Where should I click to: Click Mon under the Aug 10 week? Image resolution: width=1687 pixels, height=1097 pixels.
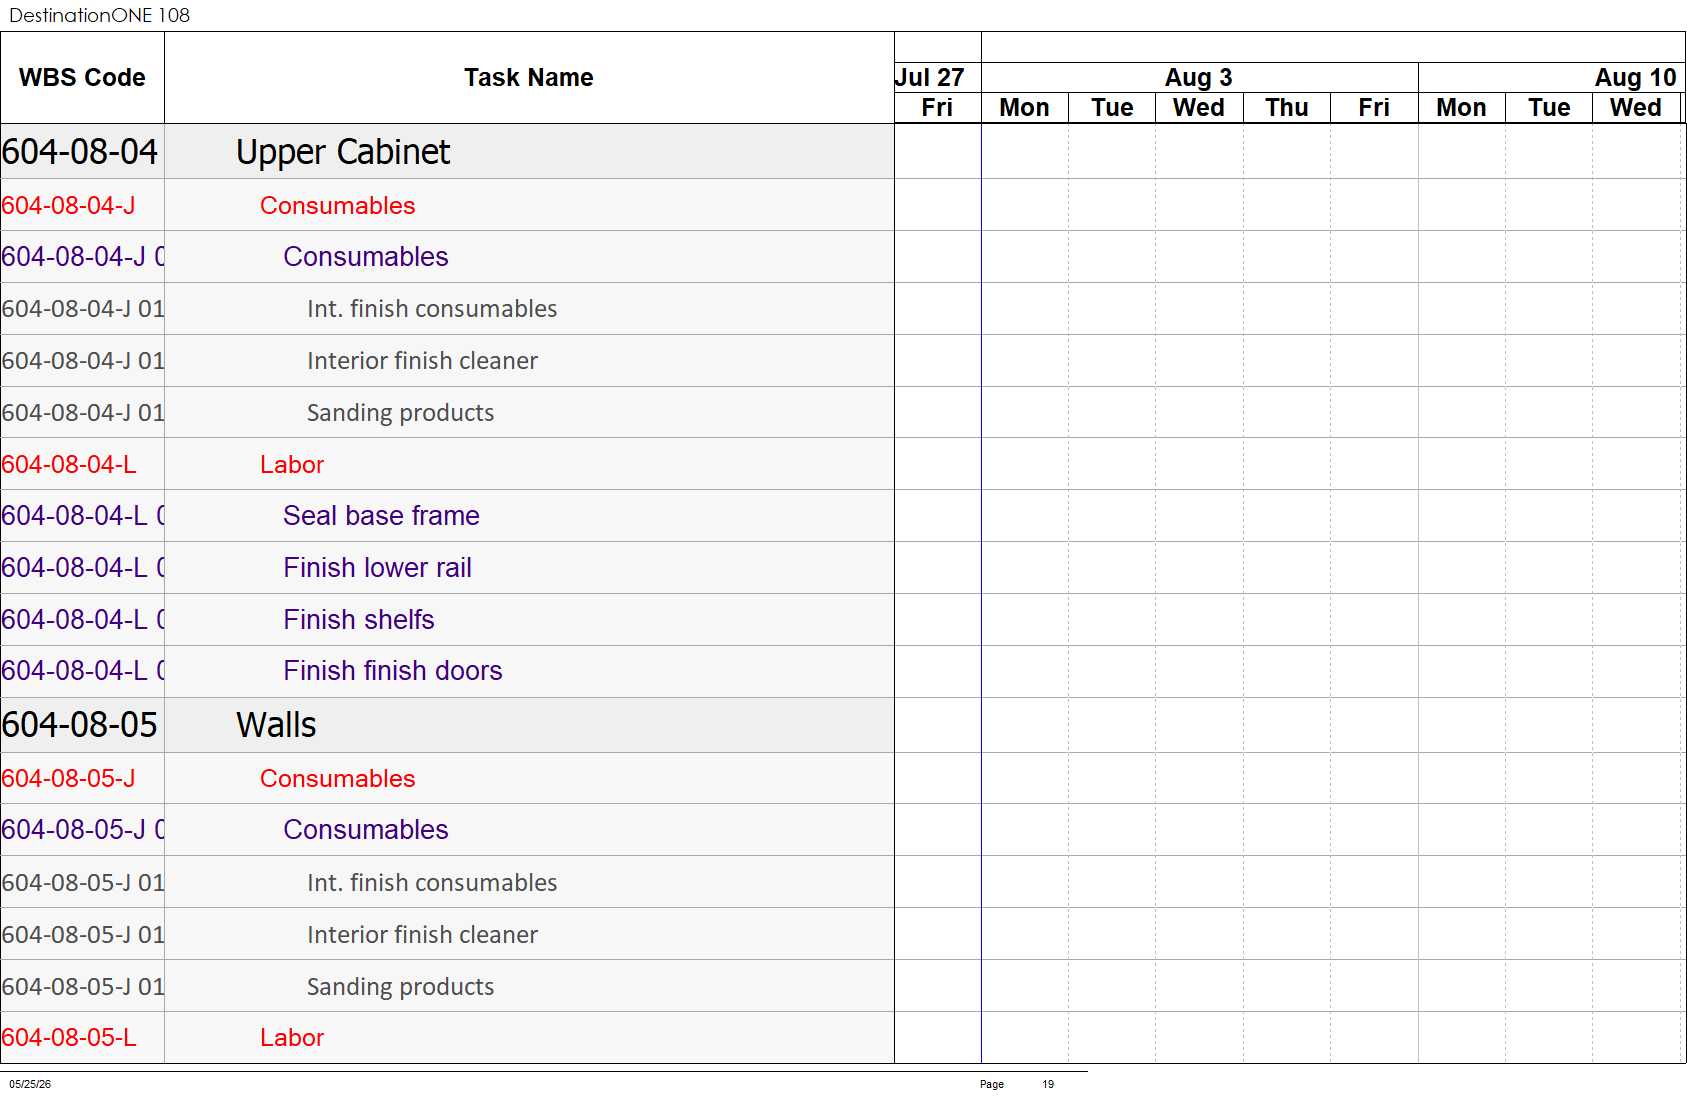tap(1461, 108)
